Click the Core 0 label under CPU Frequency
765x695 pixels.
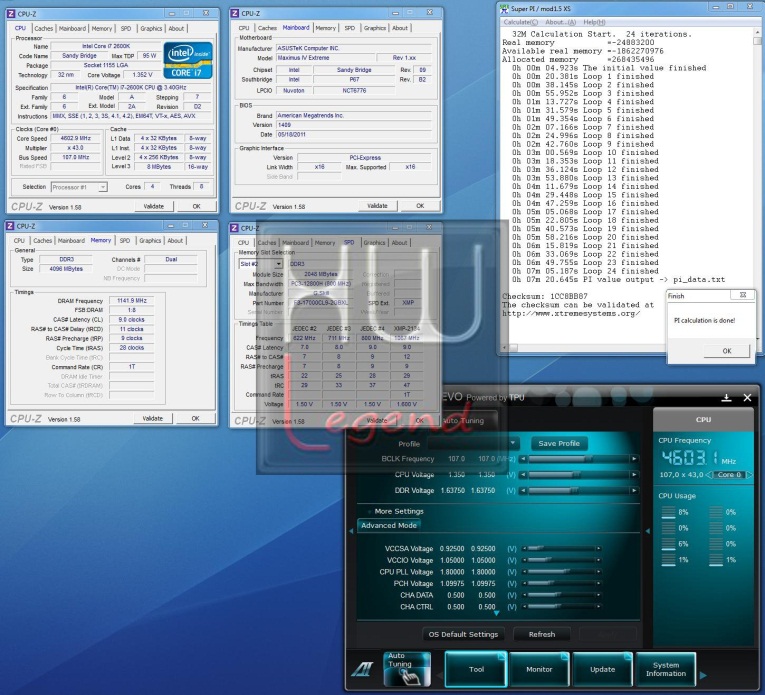coord(729,475)
